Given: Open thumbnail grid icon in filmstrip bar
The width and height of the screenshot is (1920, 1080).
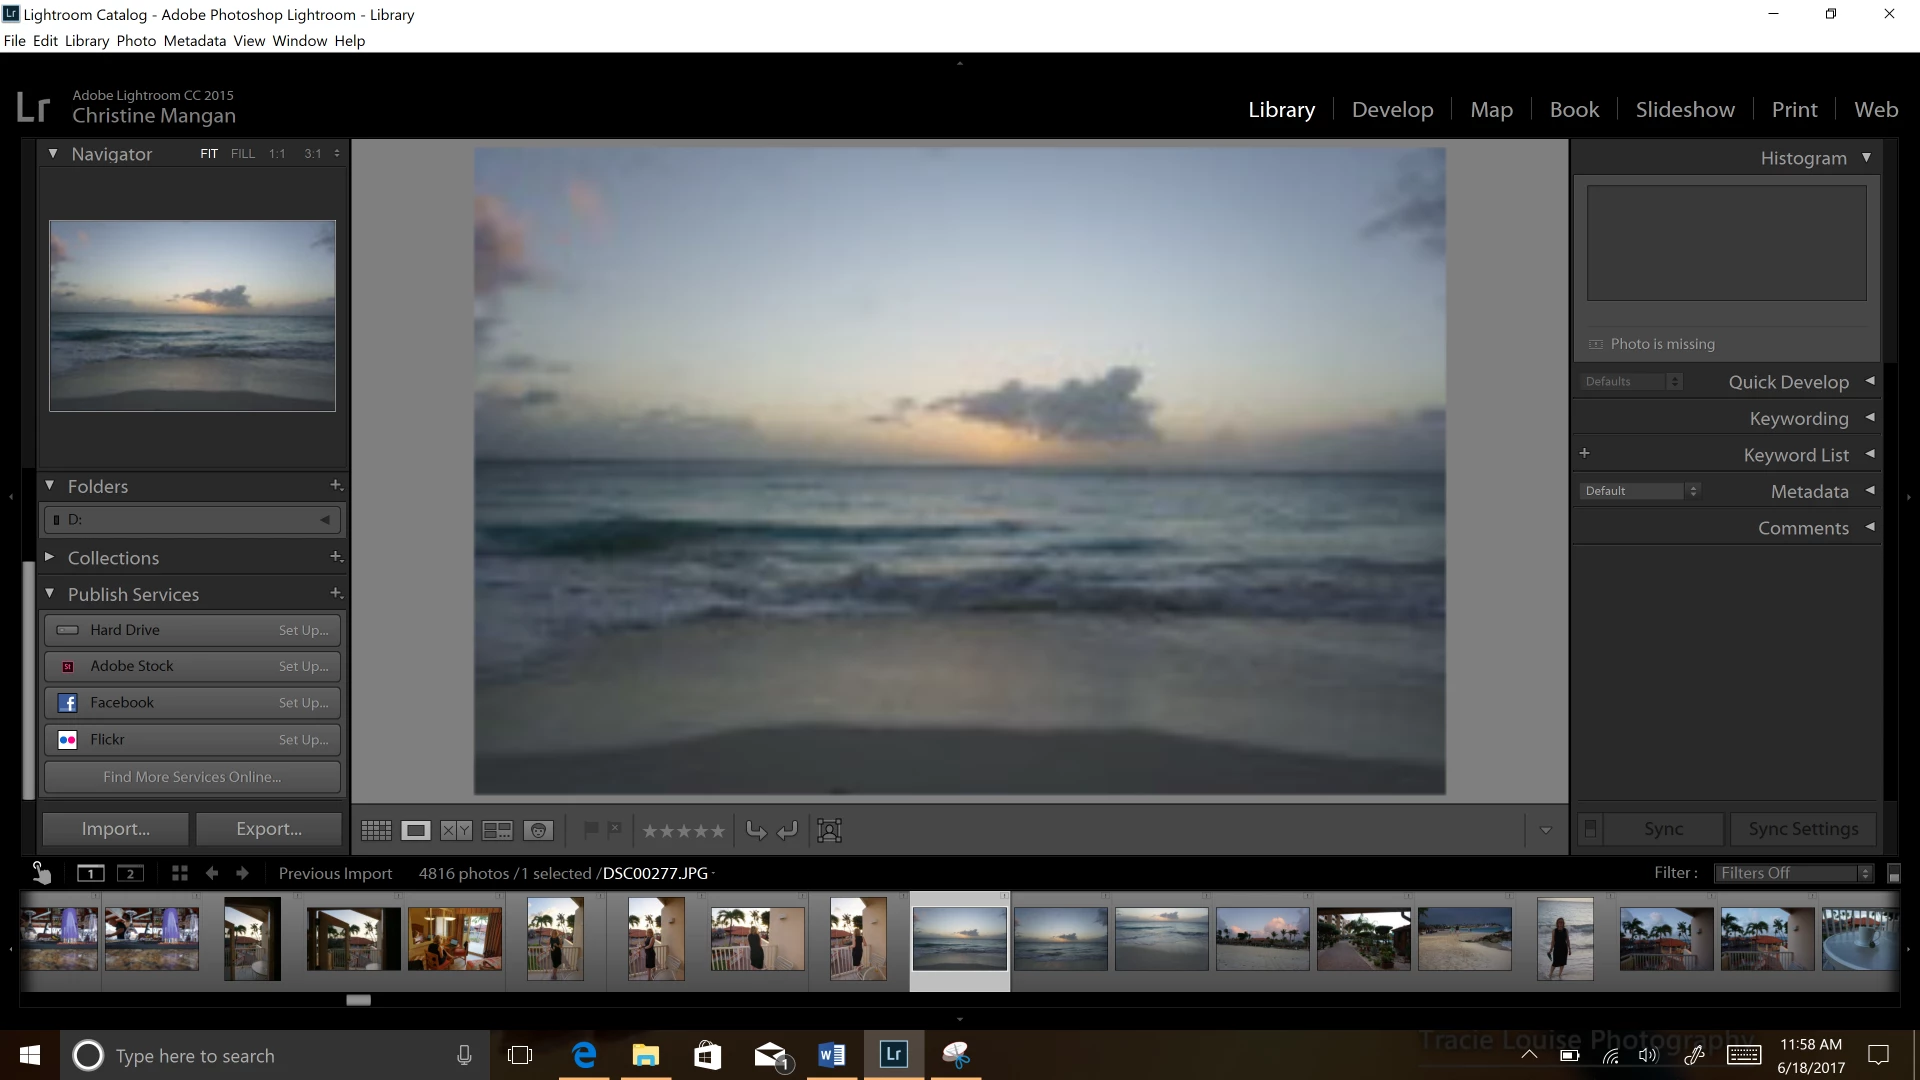Looking at the screenshot, I should pyautogui.click(x=180, y=873).
